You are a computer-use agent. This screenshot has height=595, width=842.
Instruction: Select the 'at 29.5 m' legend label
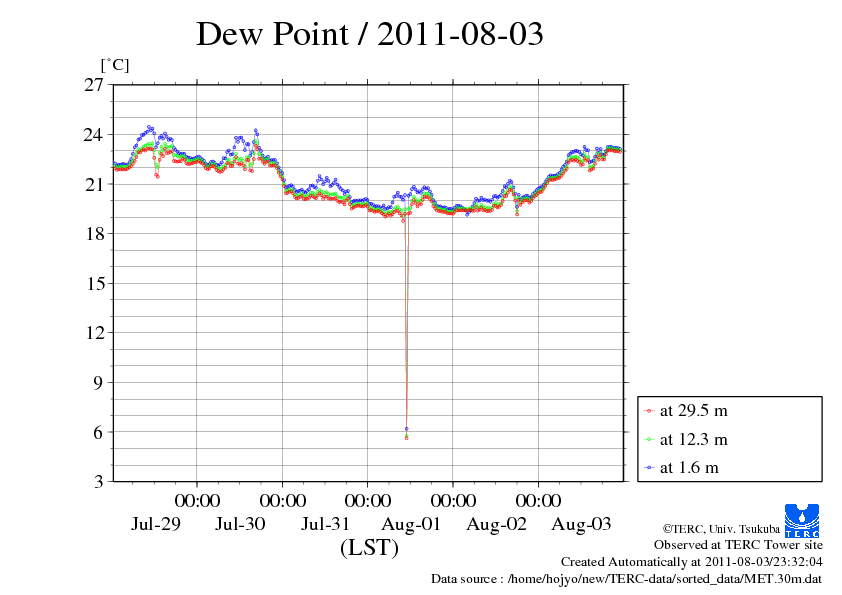click(693, 411)
